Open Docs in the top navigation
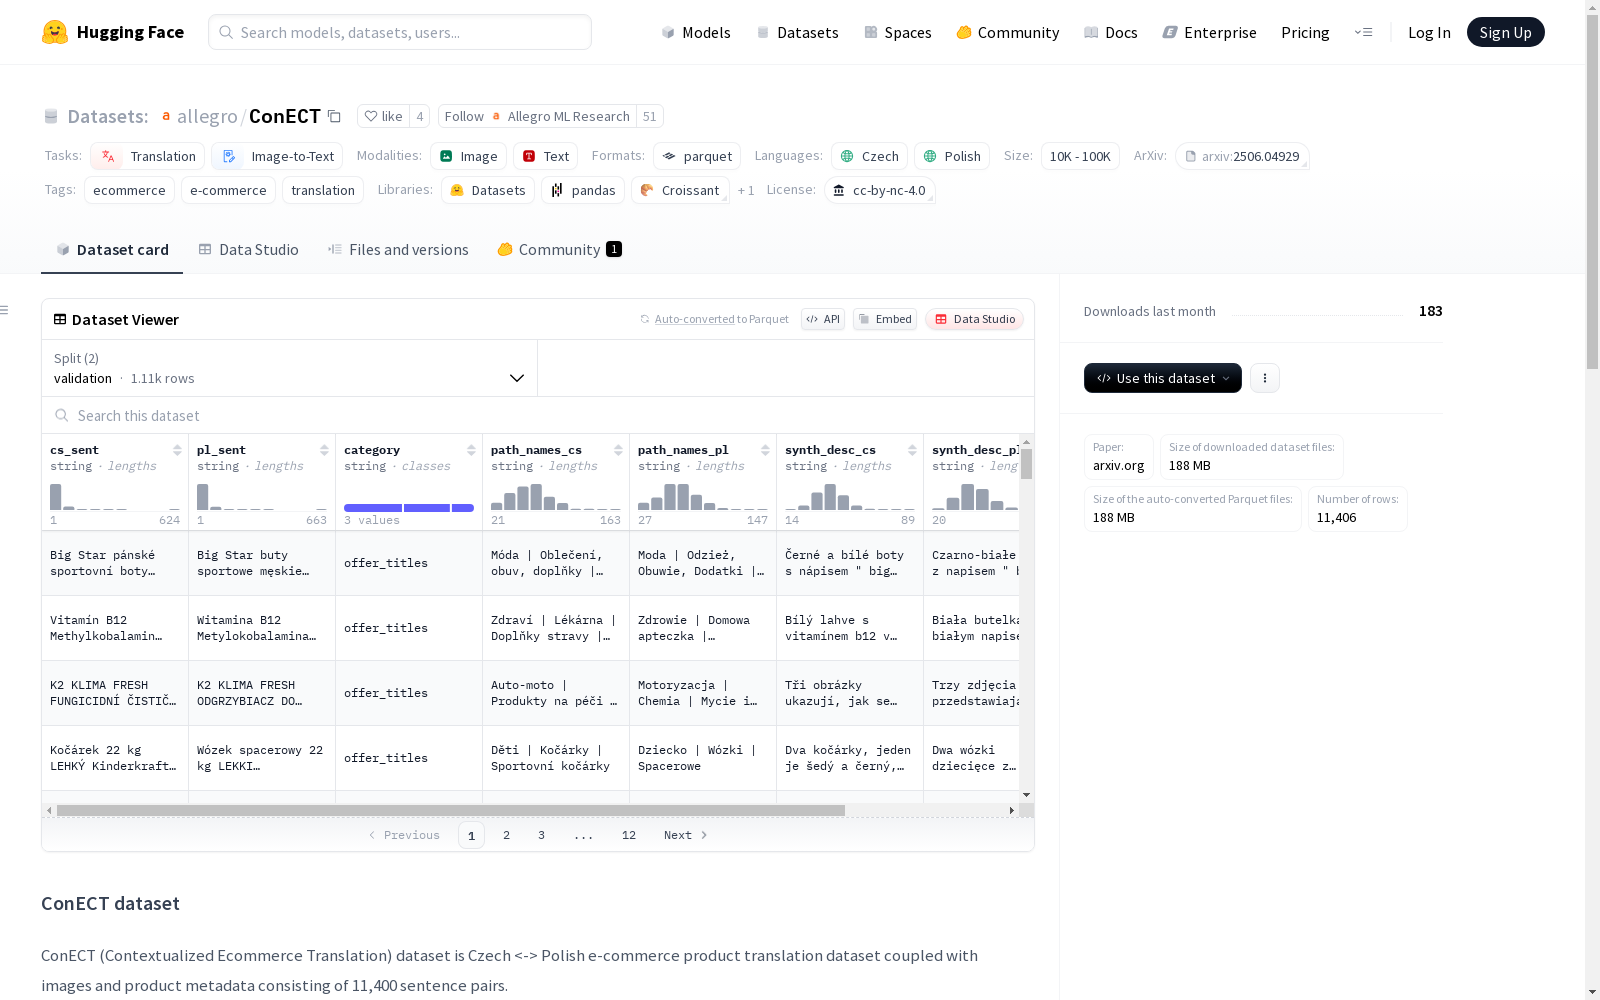Screen dimensions: 1600x1000 (x=1111, y=32)
